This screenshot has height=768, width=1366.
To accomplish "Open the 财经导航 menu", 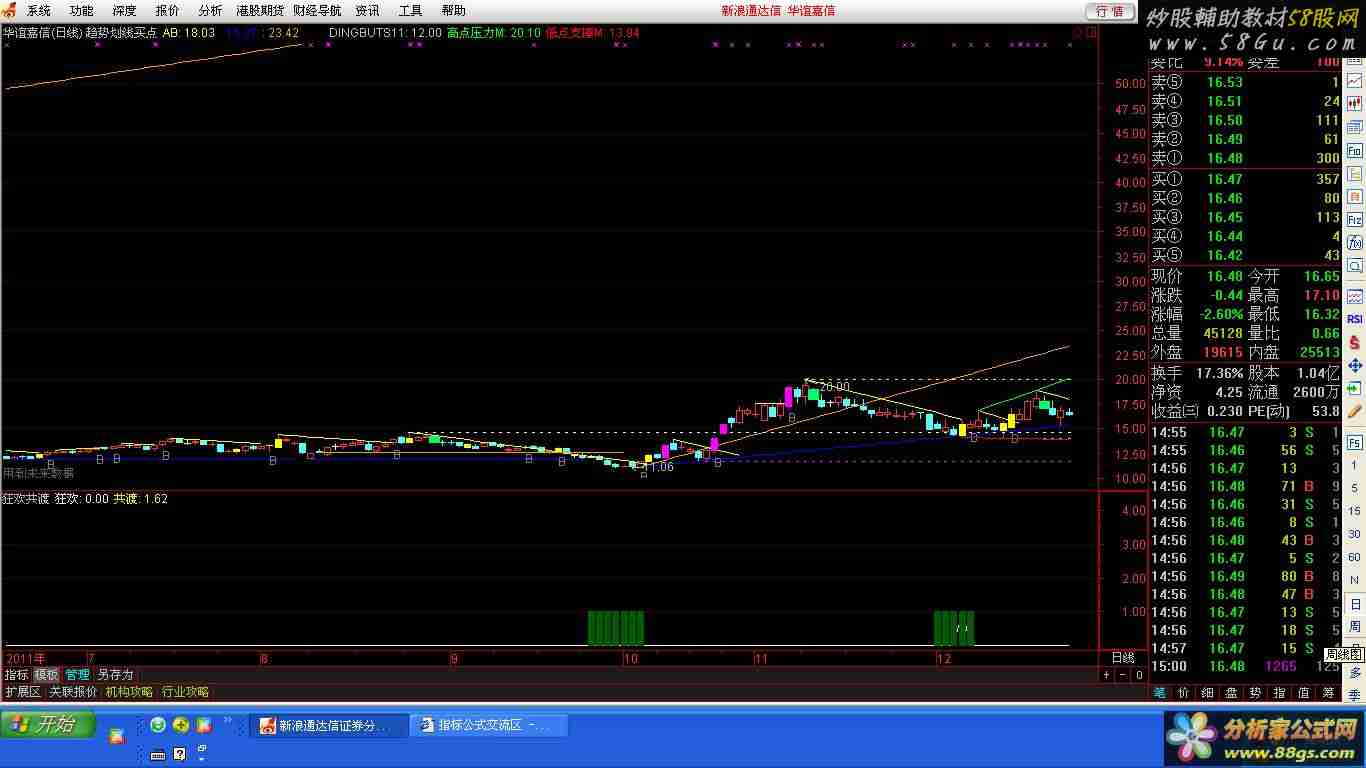I will 317,10.
